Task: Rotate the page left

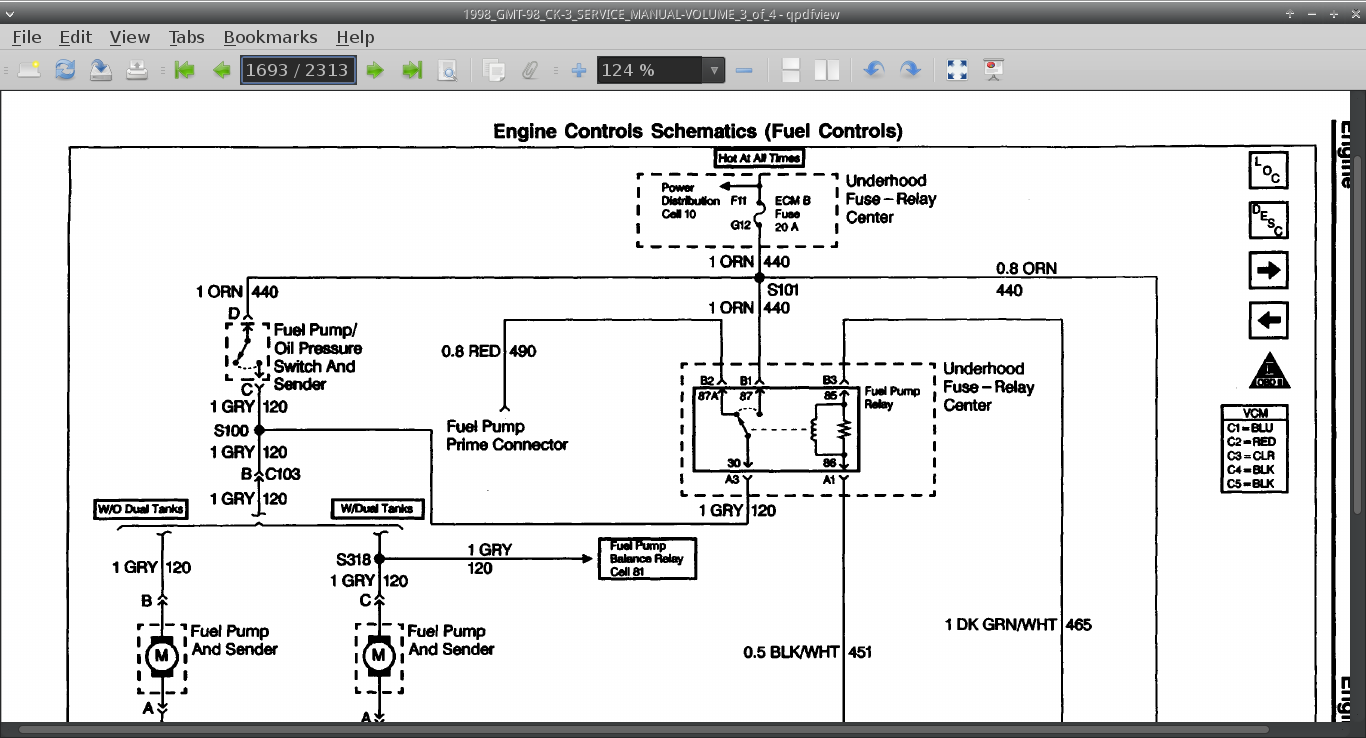Action: 874,70
